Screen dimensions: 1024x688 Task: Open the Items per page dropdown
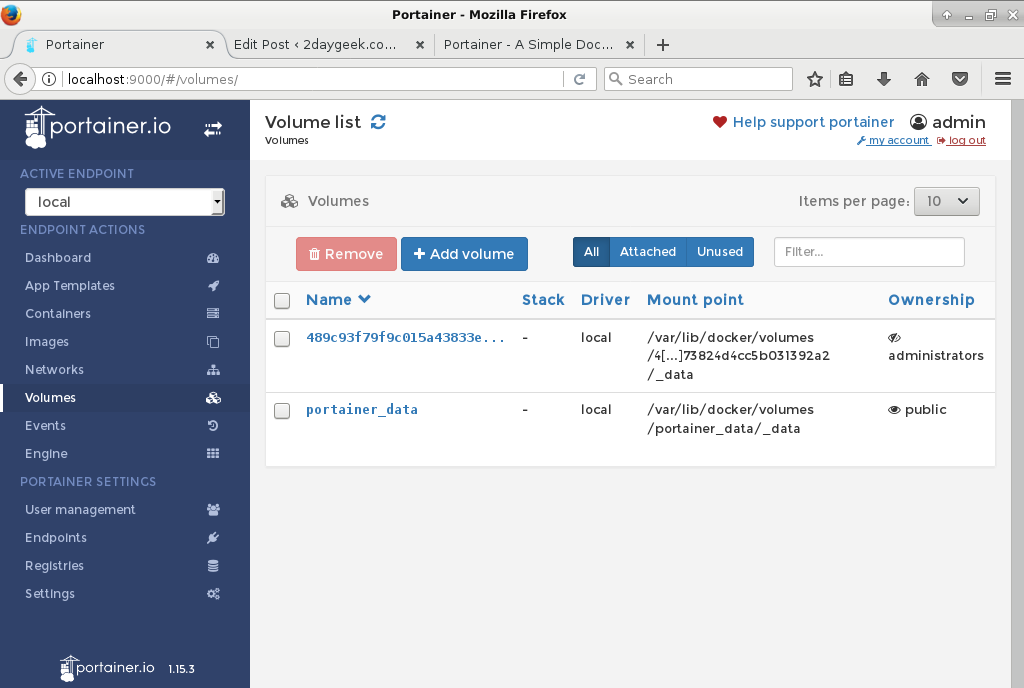coord(946,201)
